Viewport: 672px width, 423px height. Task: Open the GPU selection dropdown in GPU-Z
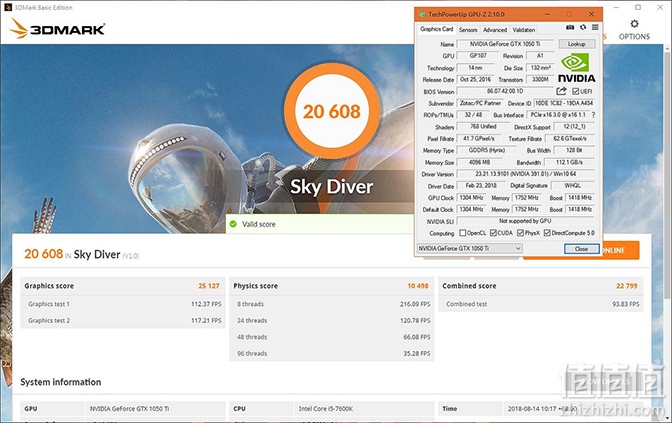click(x=469, y=248)
